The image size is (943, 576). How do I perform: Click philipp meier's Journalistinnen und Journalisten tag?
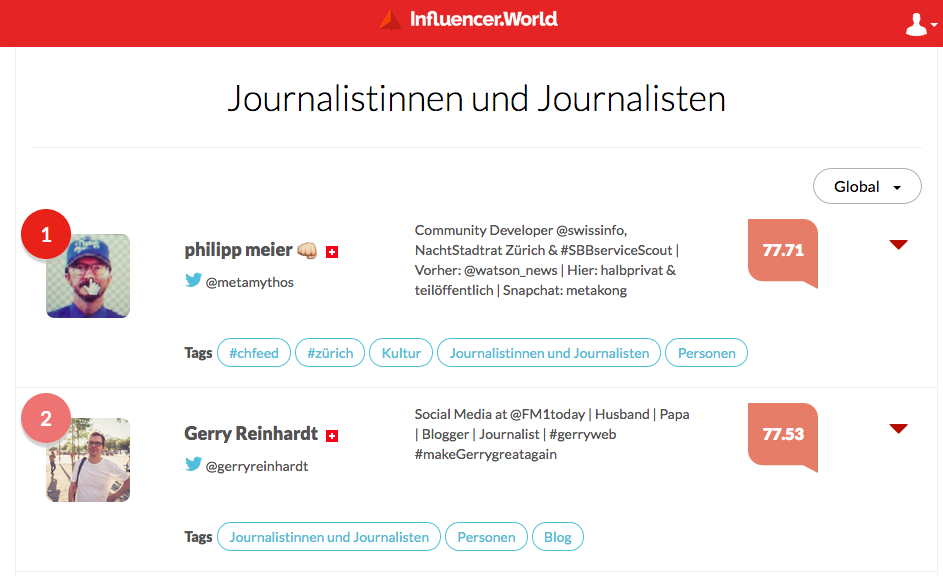pyautogui.click(x=549, y=353)
